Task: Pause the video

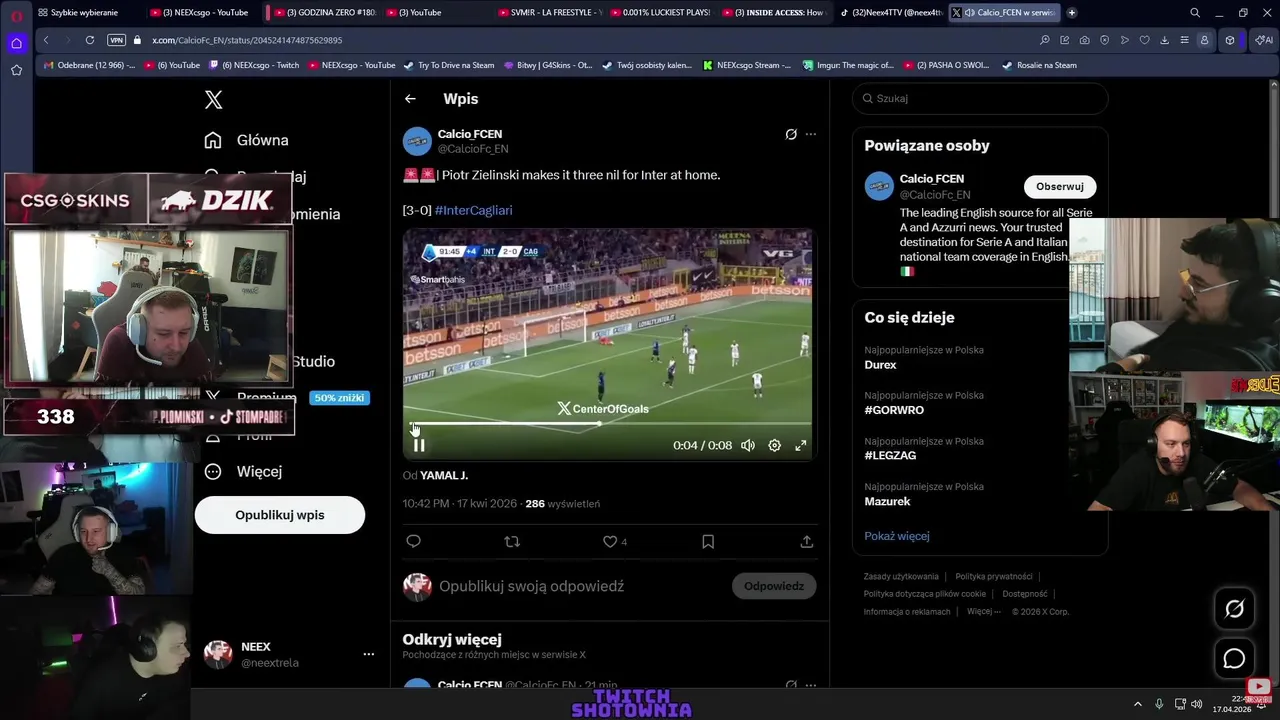Action: point(419,445)
